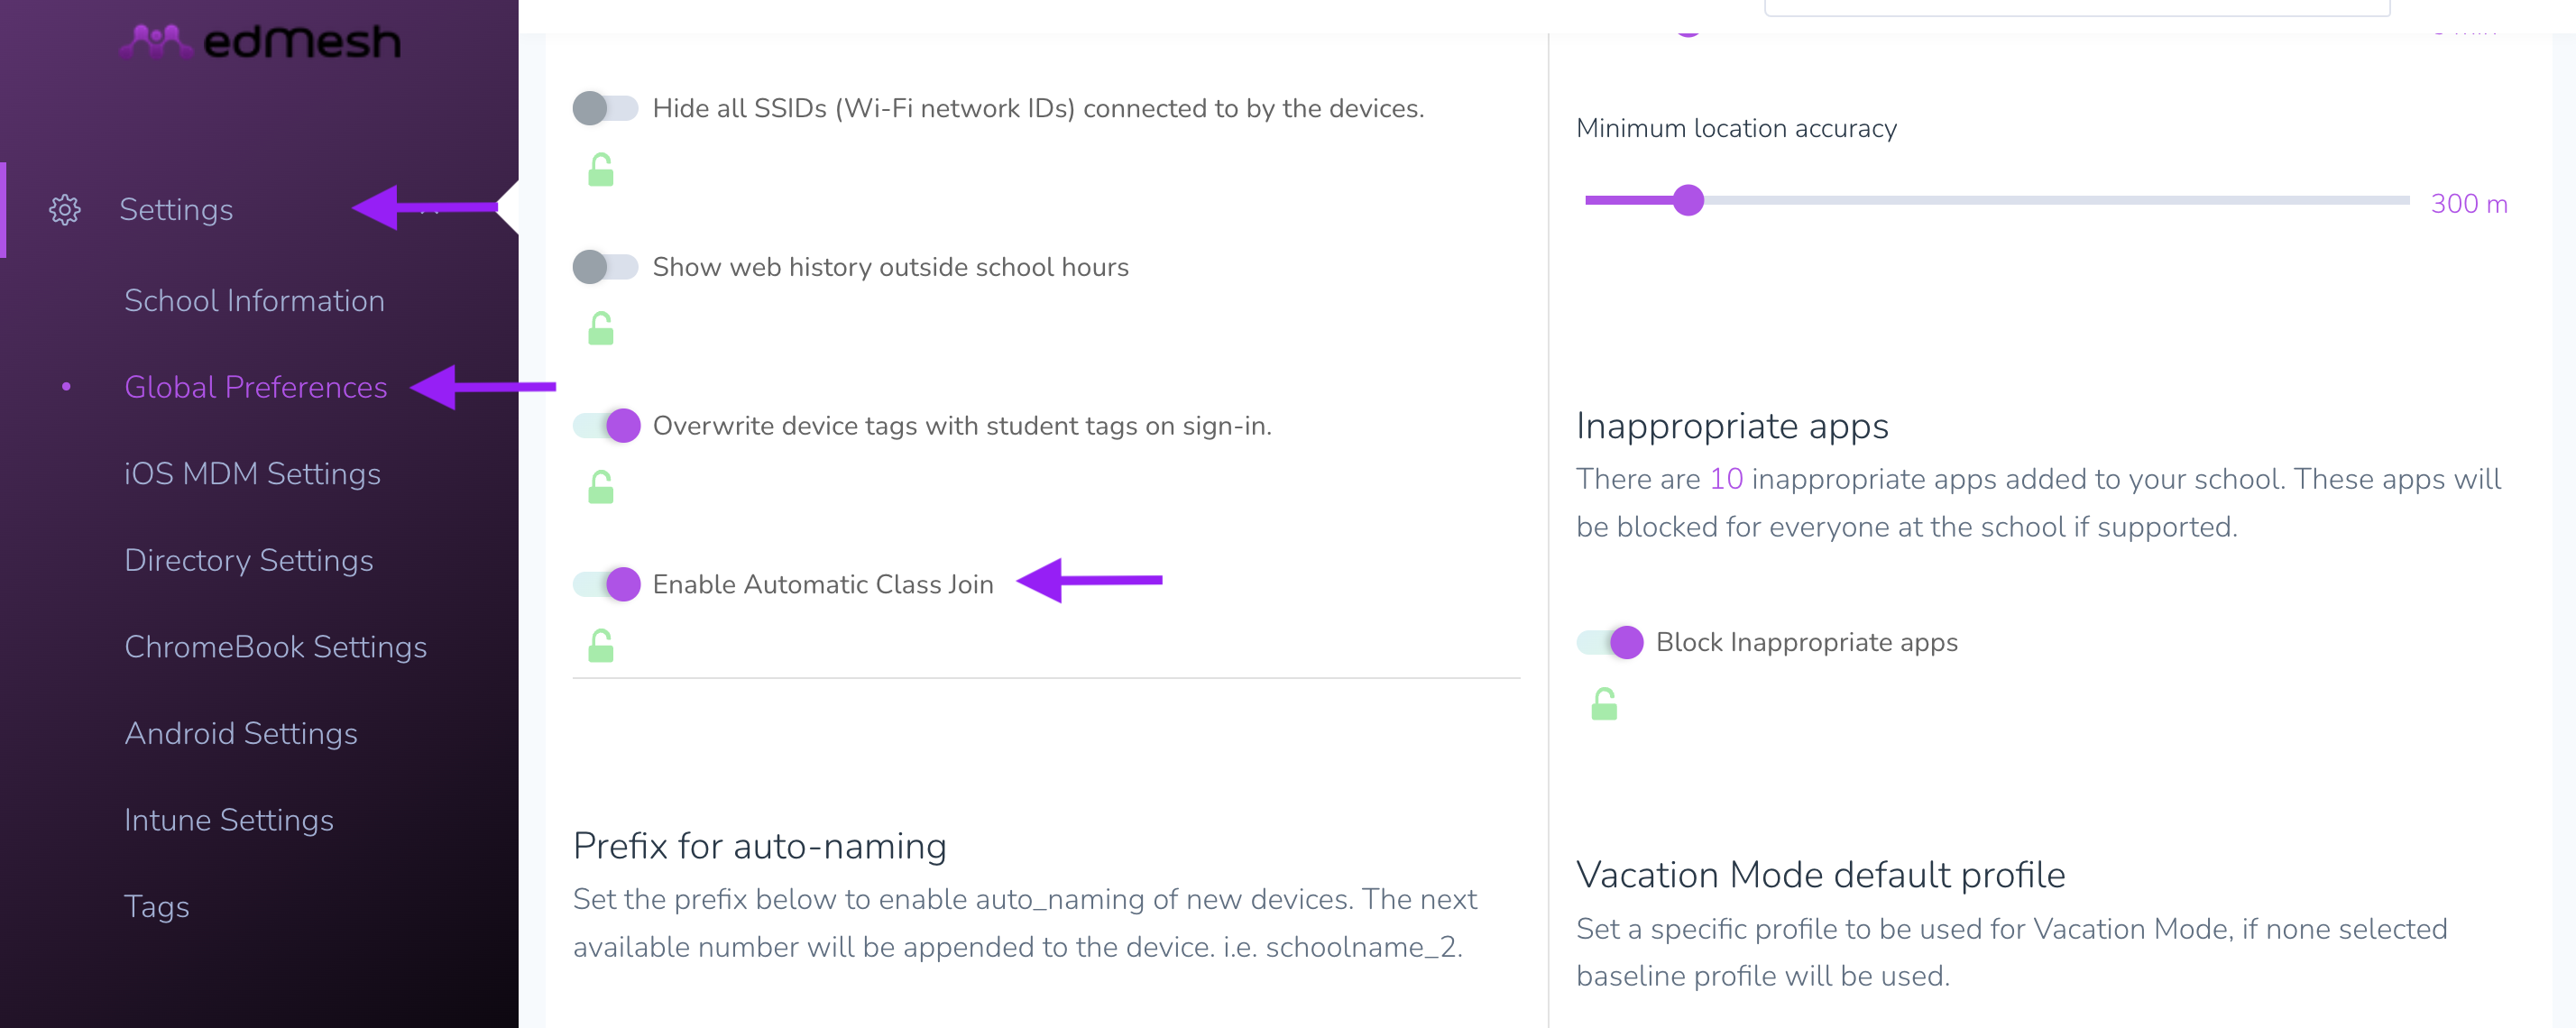This screenshot has height=1028, width=2576.
Task: Click the lock icon under Show web history
Action: (x=601, y=328)
